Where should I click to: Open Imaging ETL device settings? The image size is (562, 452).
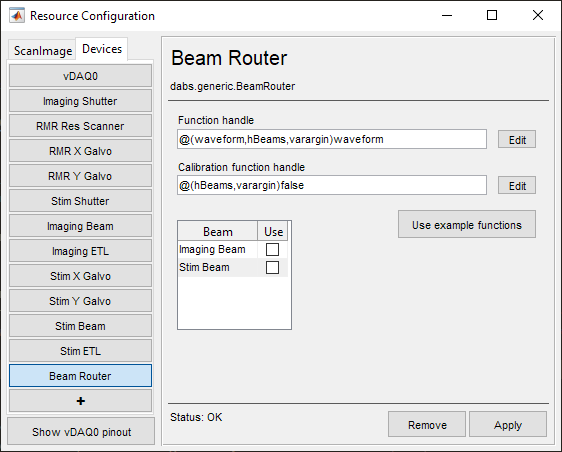point(80,251)
